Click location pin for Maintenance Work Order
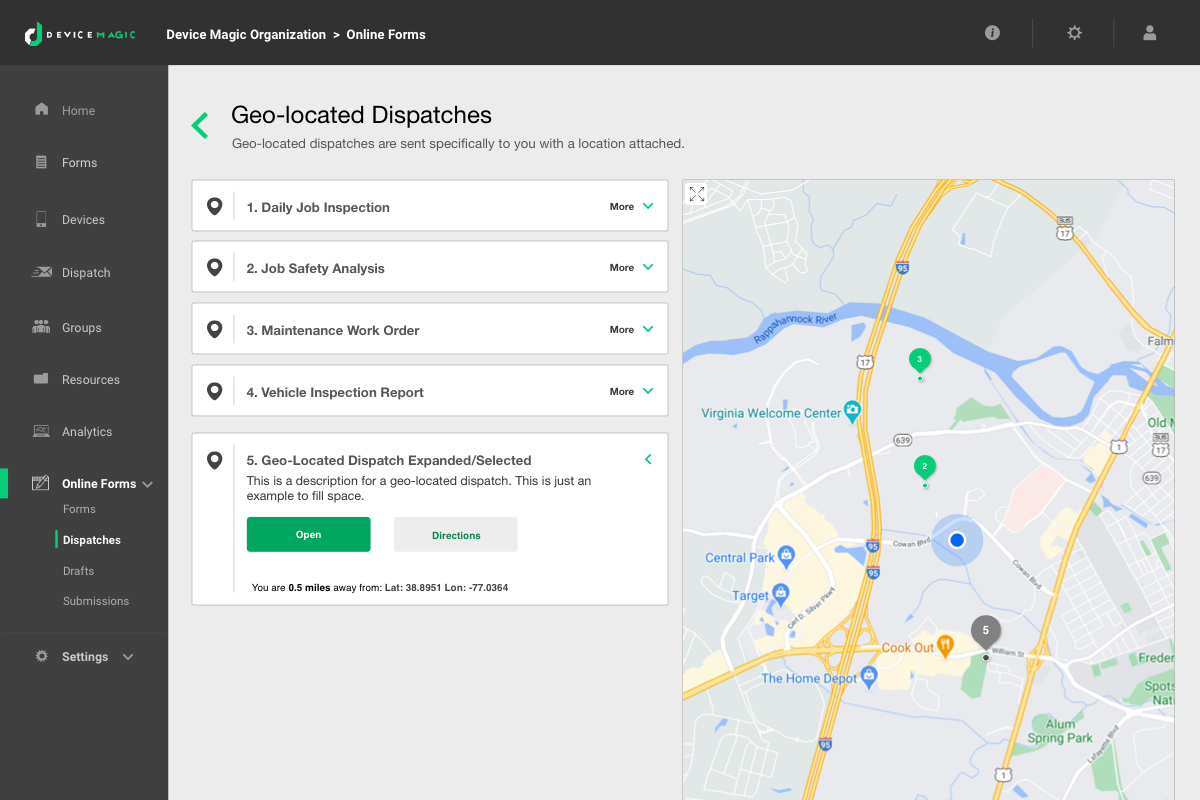Image resolution: width=1200 pixels, height=800 pixels. (214, 329)
